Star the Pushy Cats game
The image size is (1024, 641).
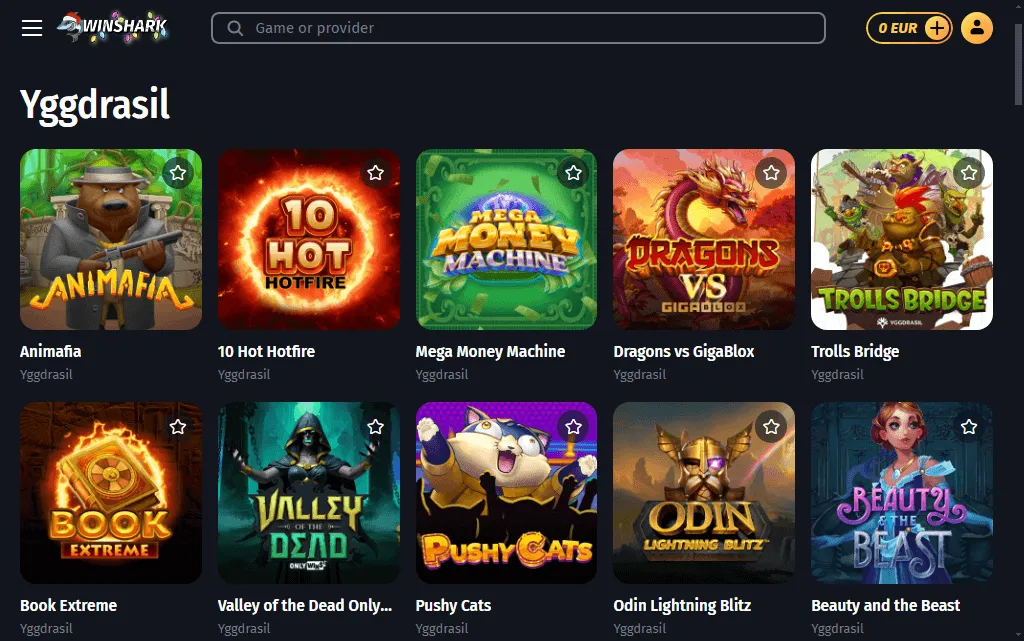(x=573, y=427)
